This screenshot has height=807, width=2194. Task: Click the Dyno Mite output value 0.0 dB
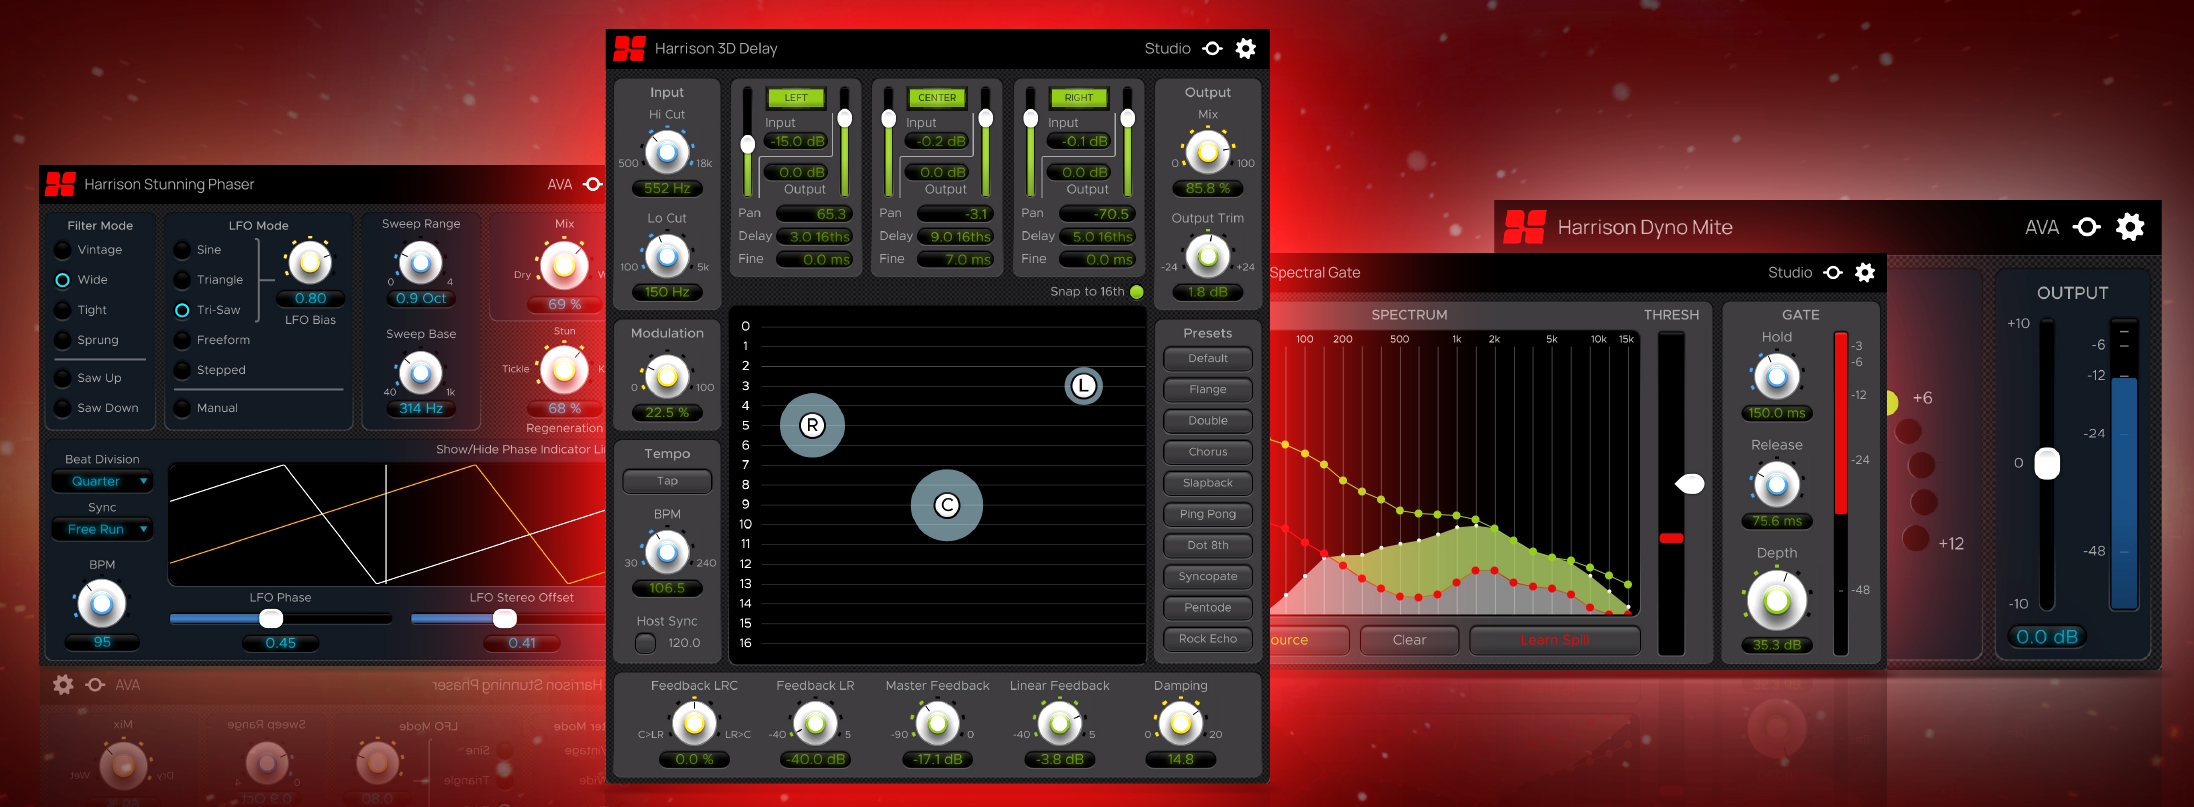point(2047,637)
